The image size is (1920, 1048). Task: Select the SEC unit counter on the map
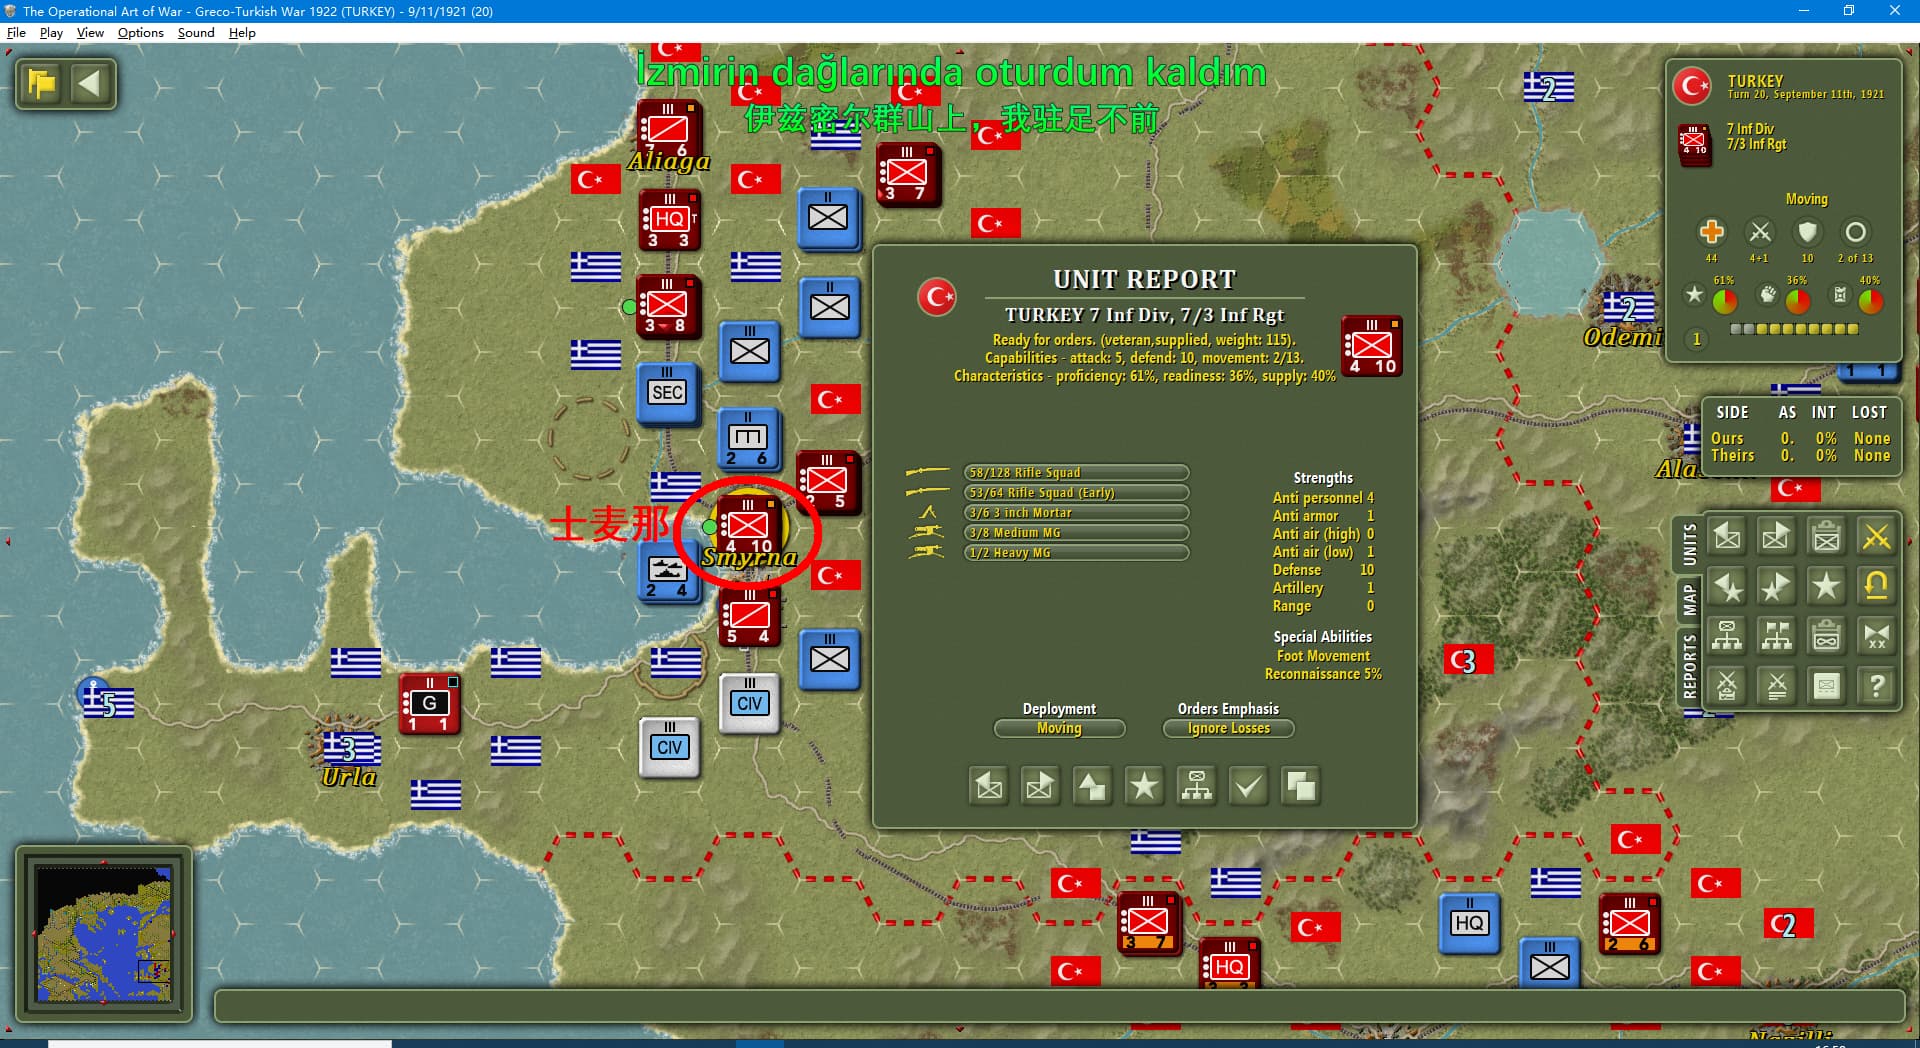[668, 392]
